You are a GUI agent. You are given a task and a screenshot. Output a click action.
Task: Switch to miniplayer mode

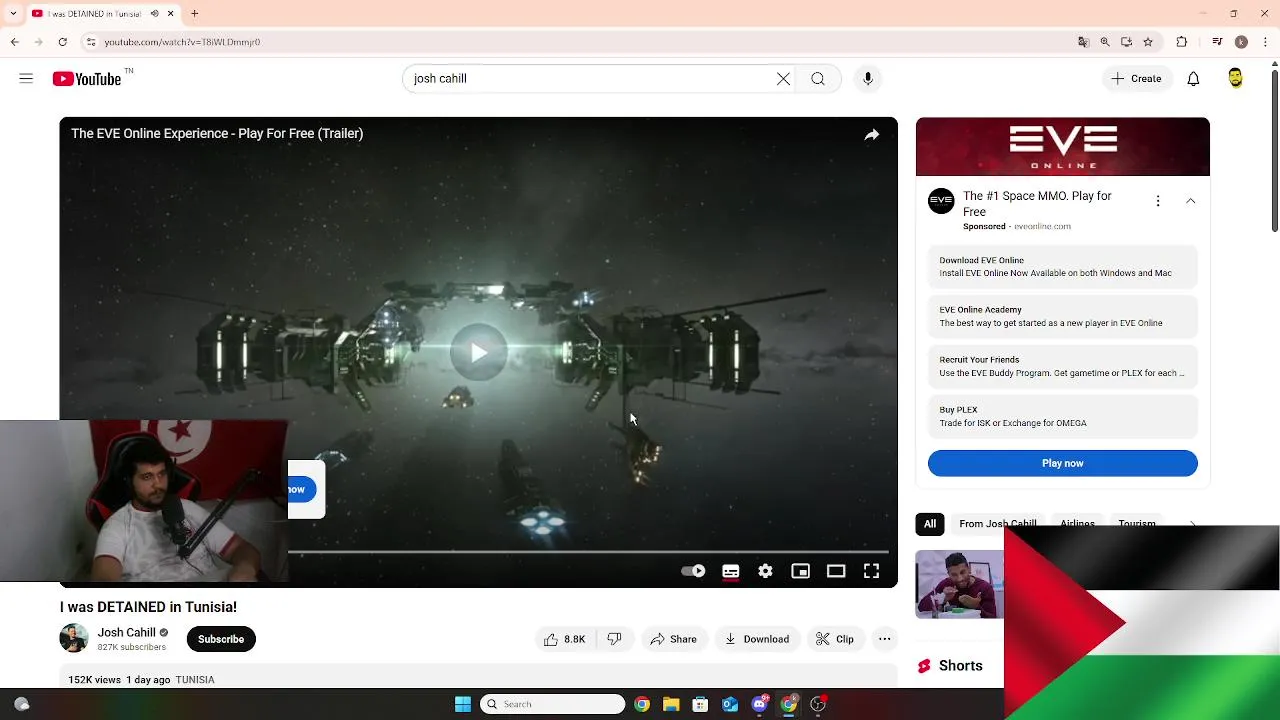coord(800,571)
